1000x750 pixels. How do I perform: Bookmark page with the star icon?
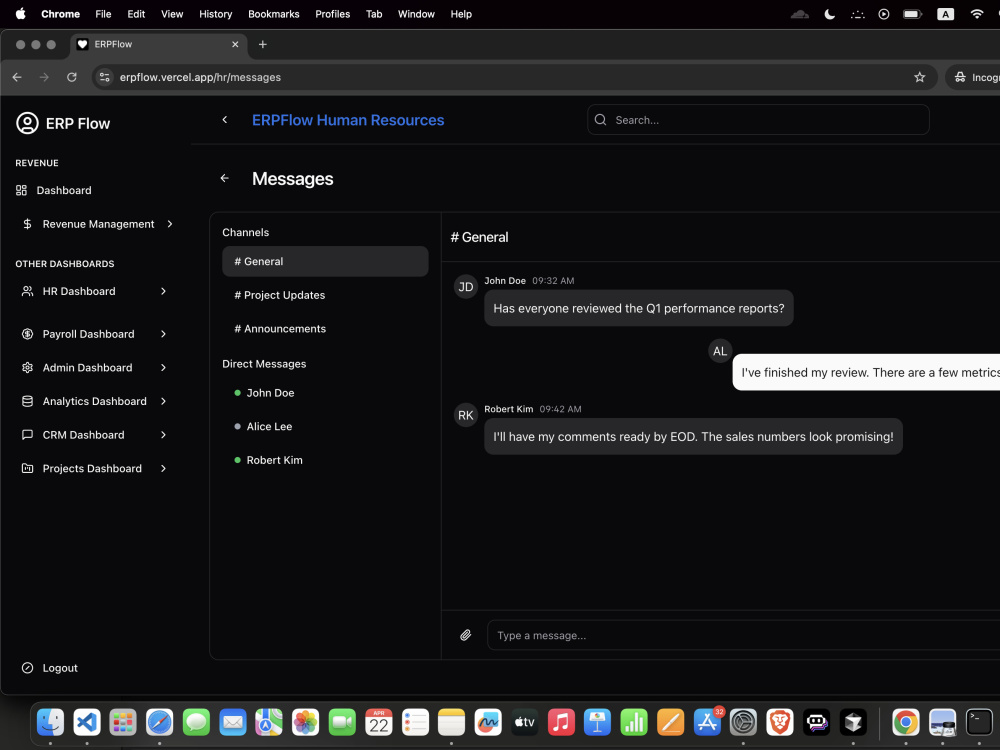[920, 77]
